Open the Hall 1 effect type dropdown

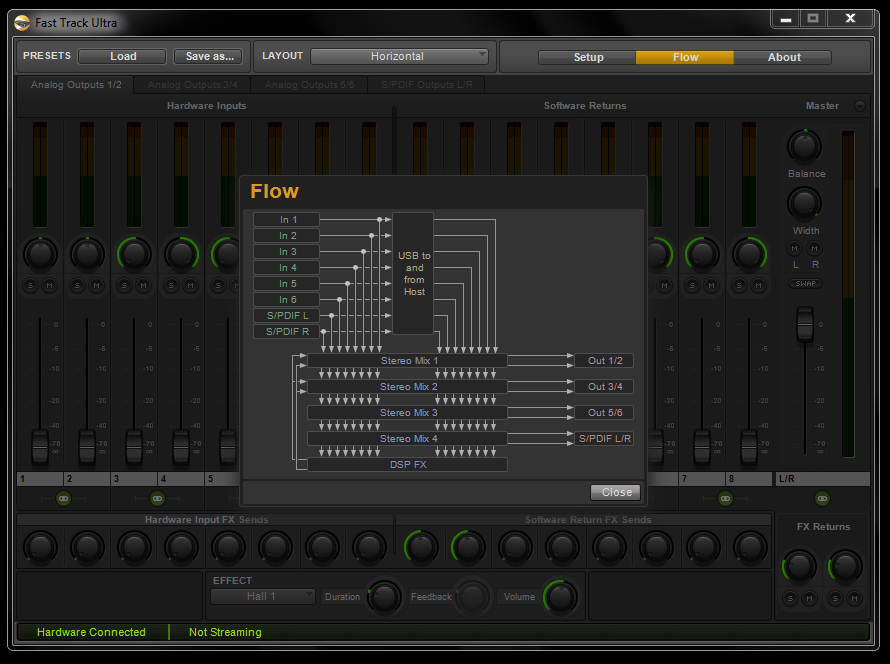263,597
